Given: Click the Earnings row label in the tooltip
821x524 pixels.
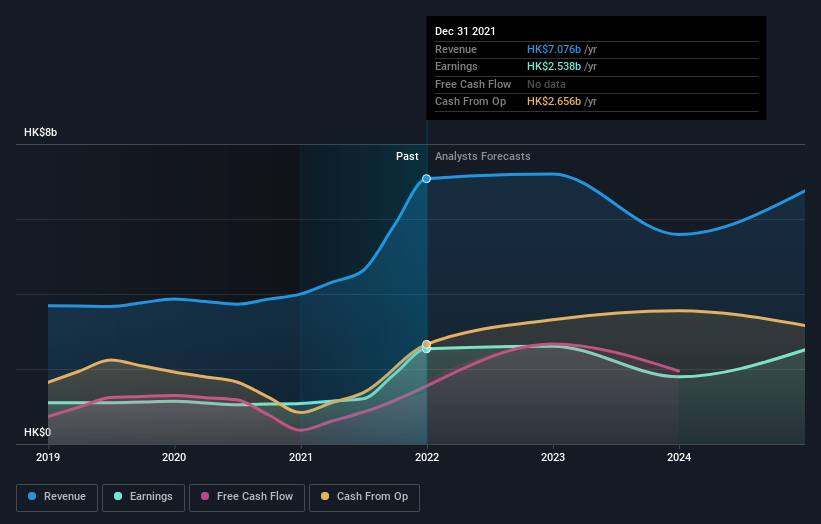Looking at the screenshot, I should coord(456,66).
